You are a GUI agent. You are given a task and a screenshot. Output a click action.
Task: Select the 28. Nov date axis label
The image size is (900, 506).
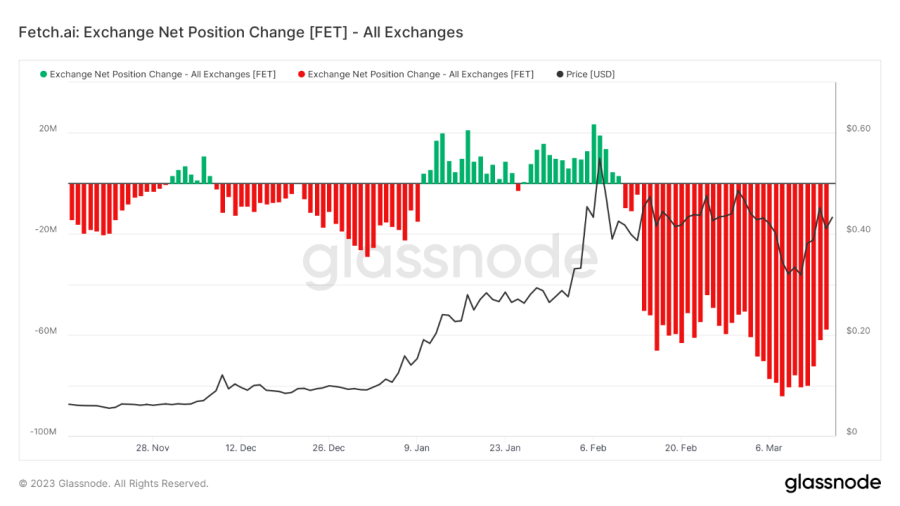point(153,447)
